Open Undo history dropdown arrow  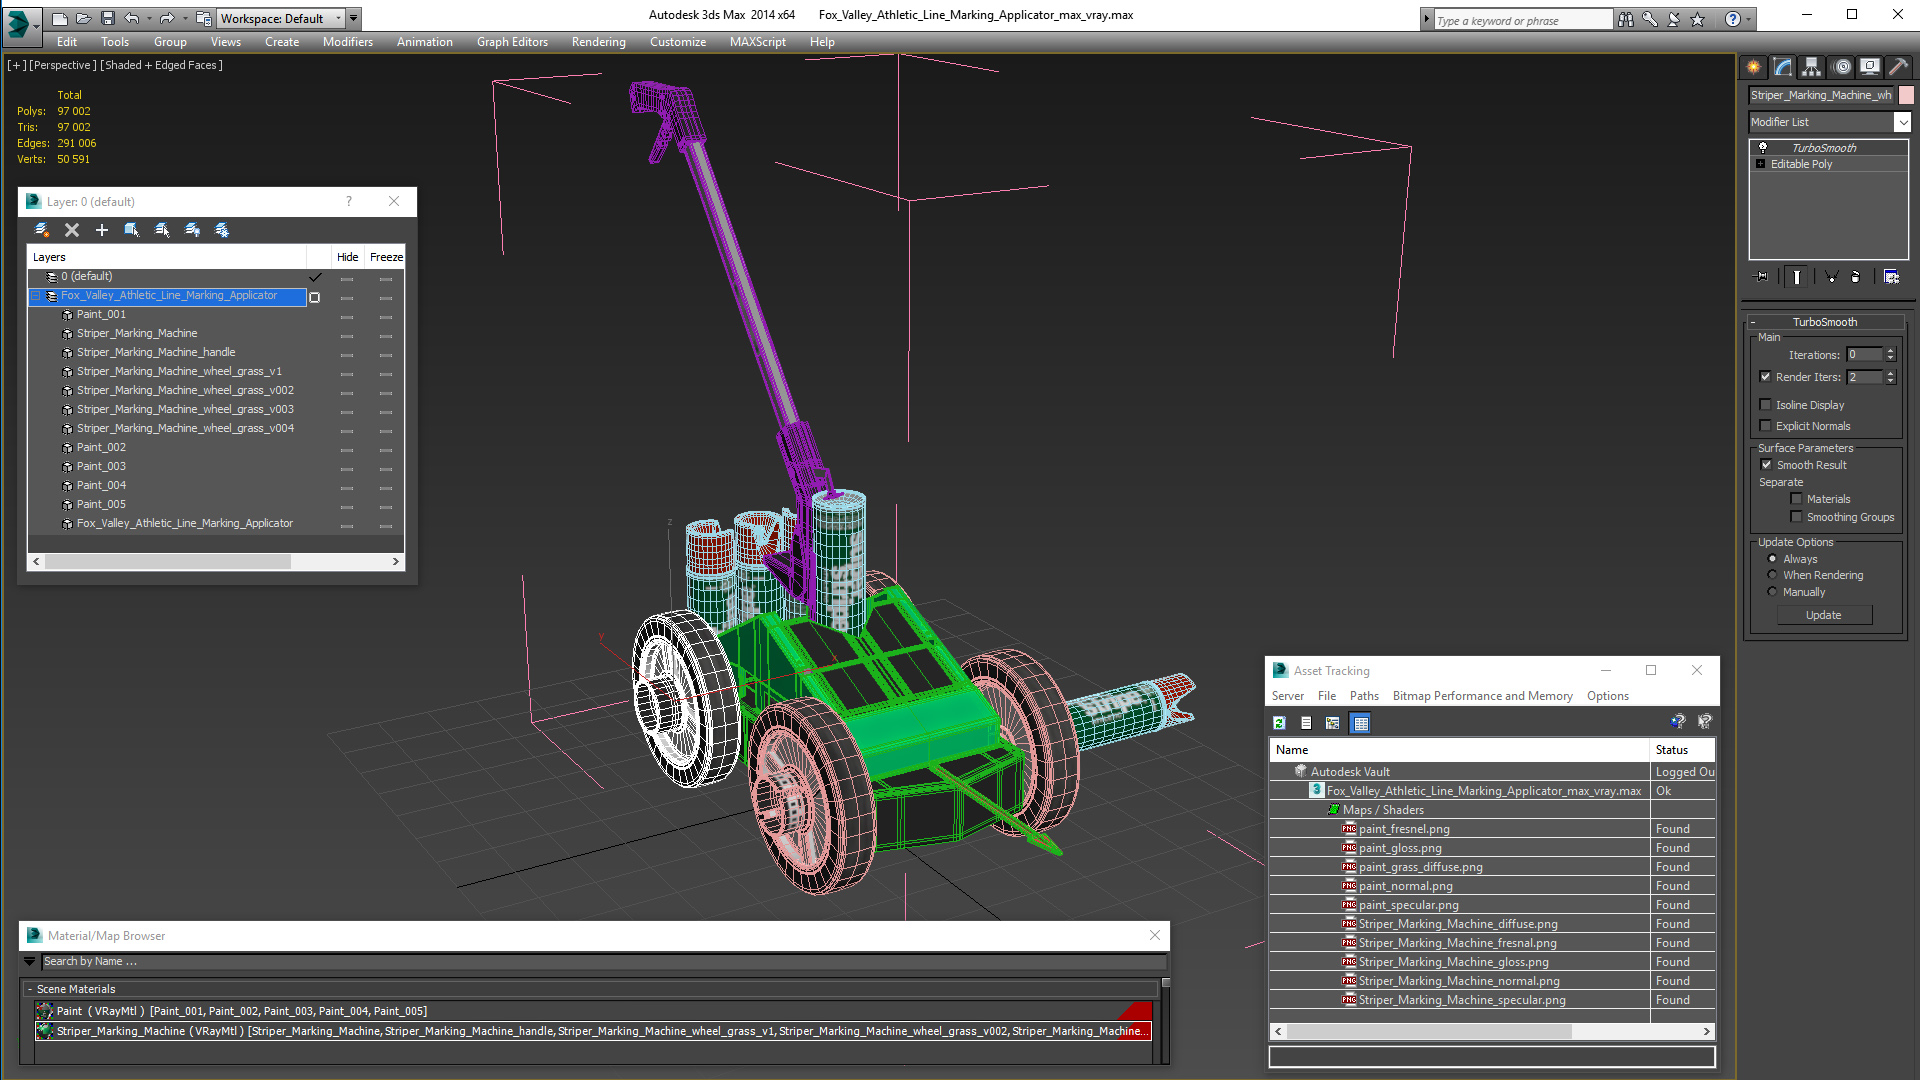click(x=149, y=18)
